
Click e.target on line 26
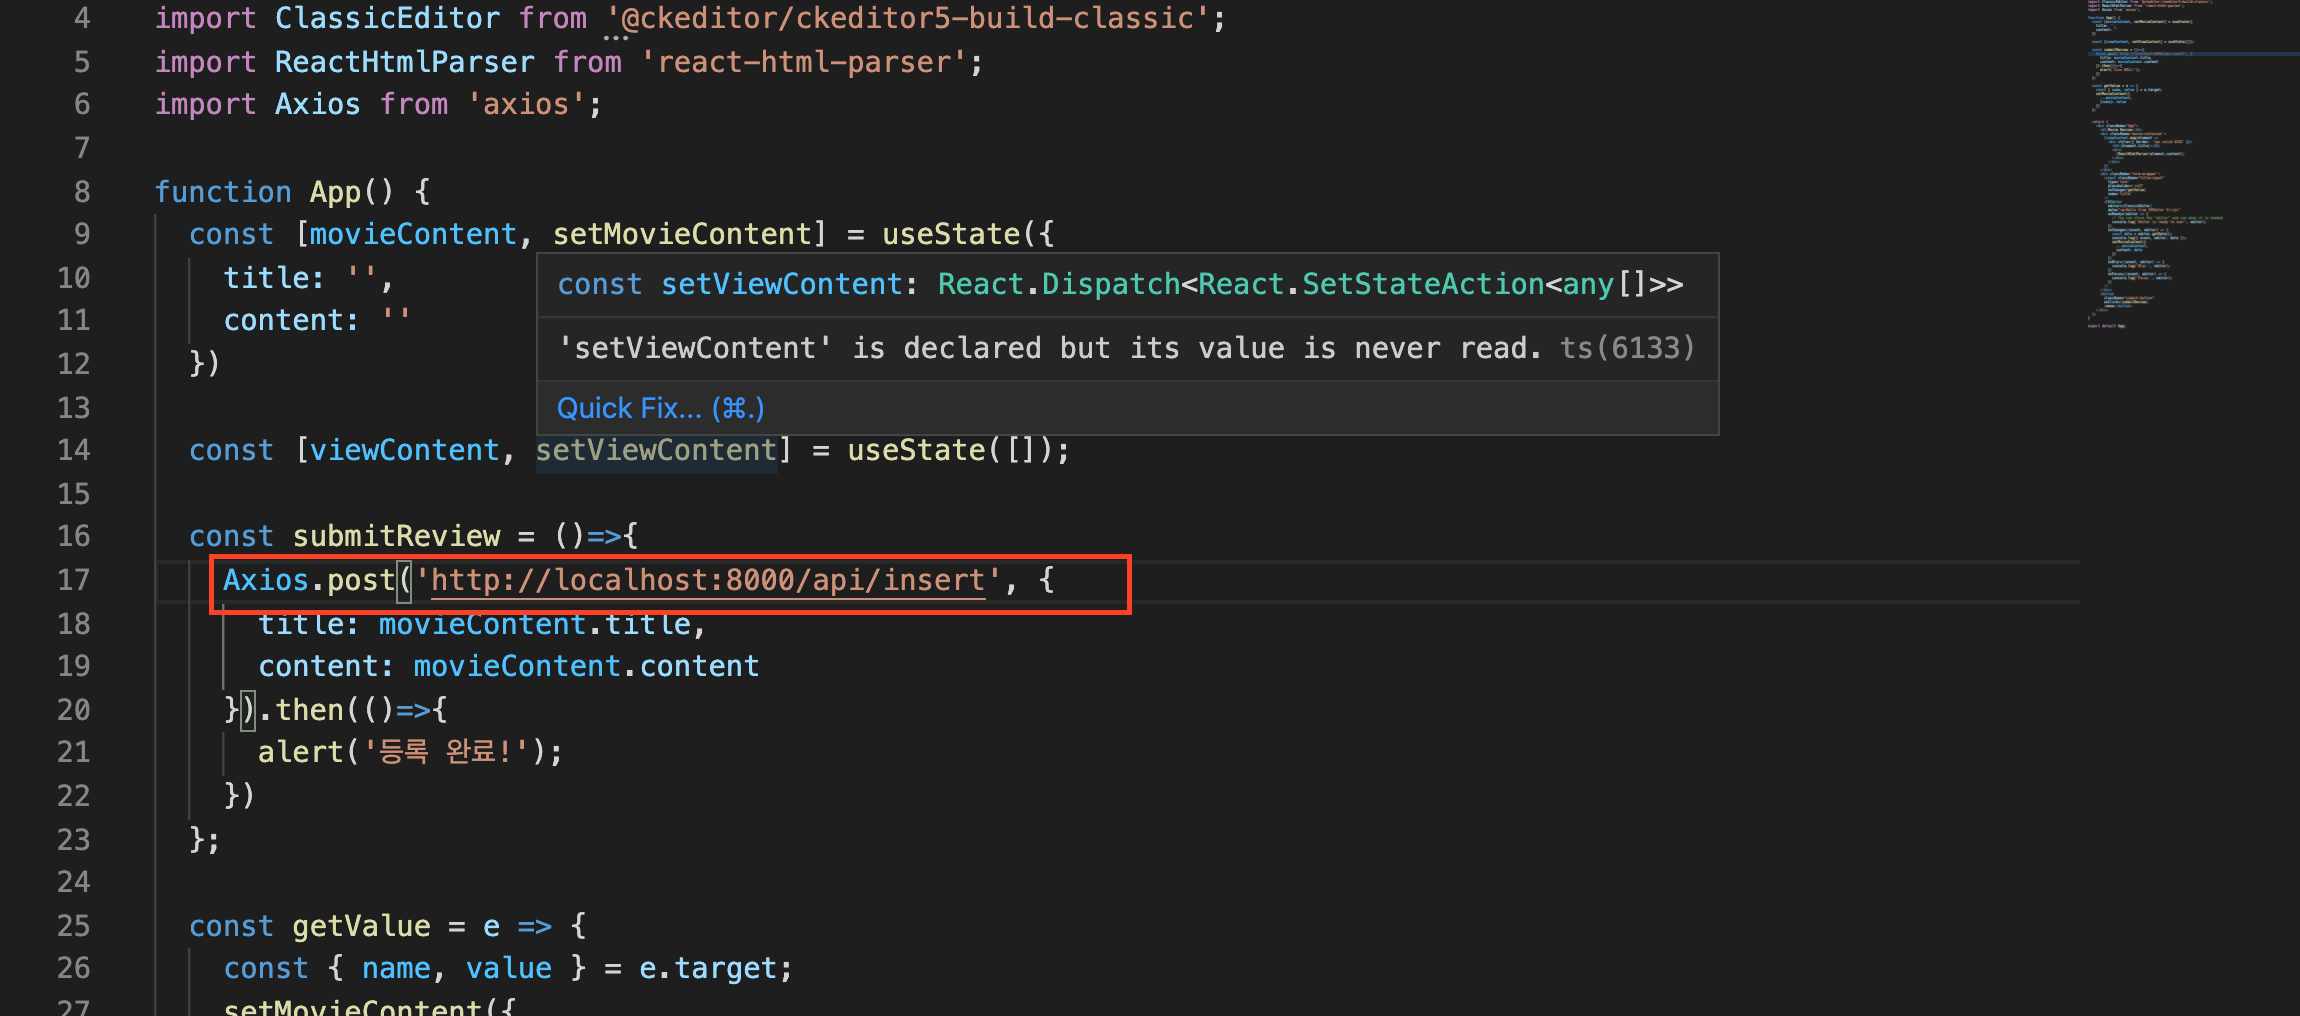click(x=708, y=968)
